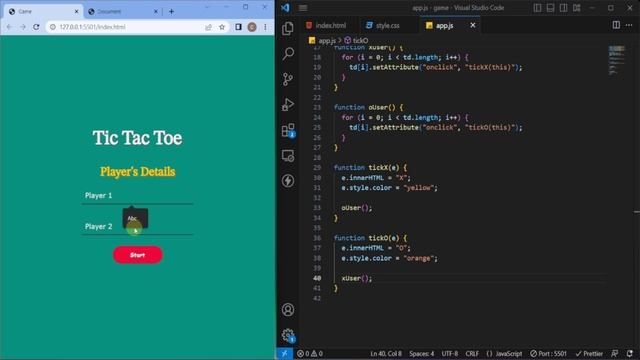Open a new browser tab
This screenshot has width=640, height=360.
pyautogui.click(x=171, y=11)
